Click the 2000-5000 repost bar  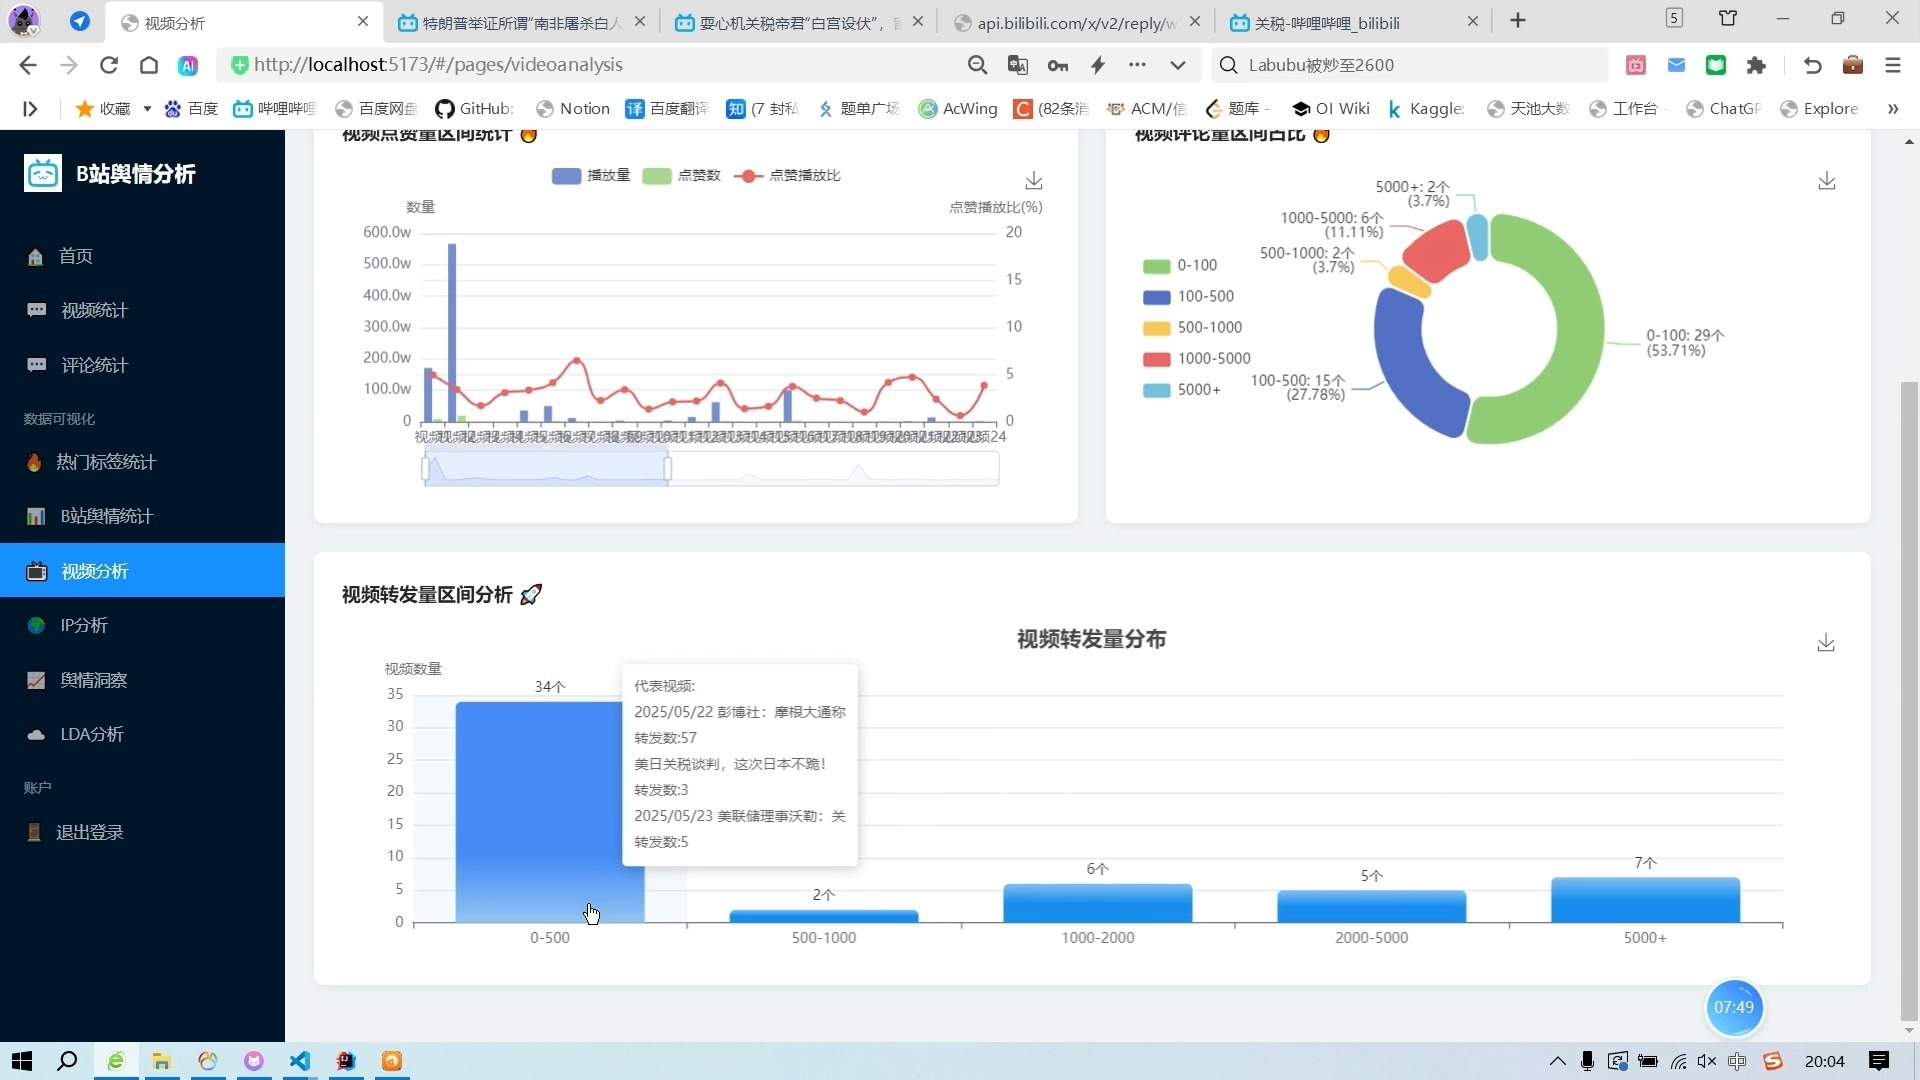tap(1372, 907)
